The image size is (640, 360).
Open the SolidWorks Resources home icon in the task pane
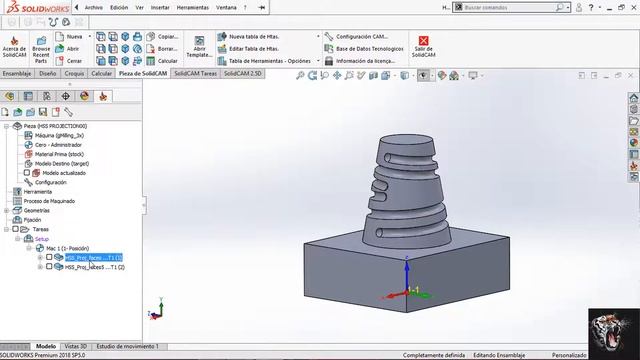(x=633, y=98)
